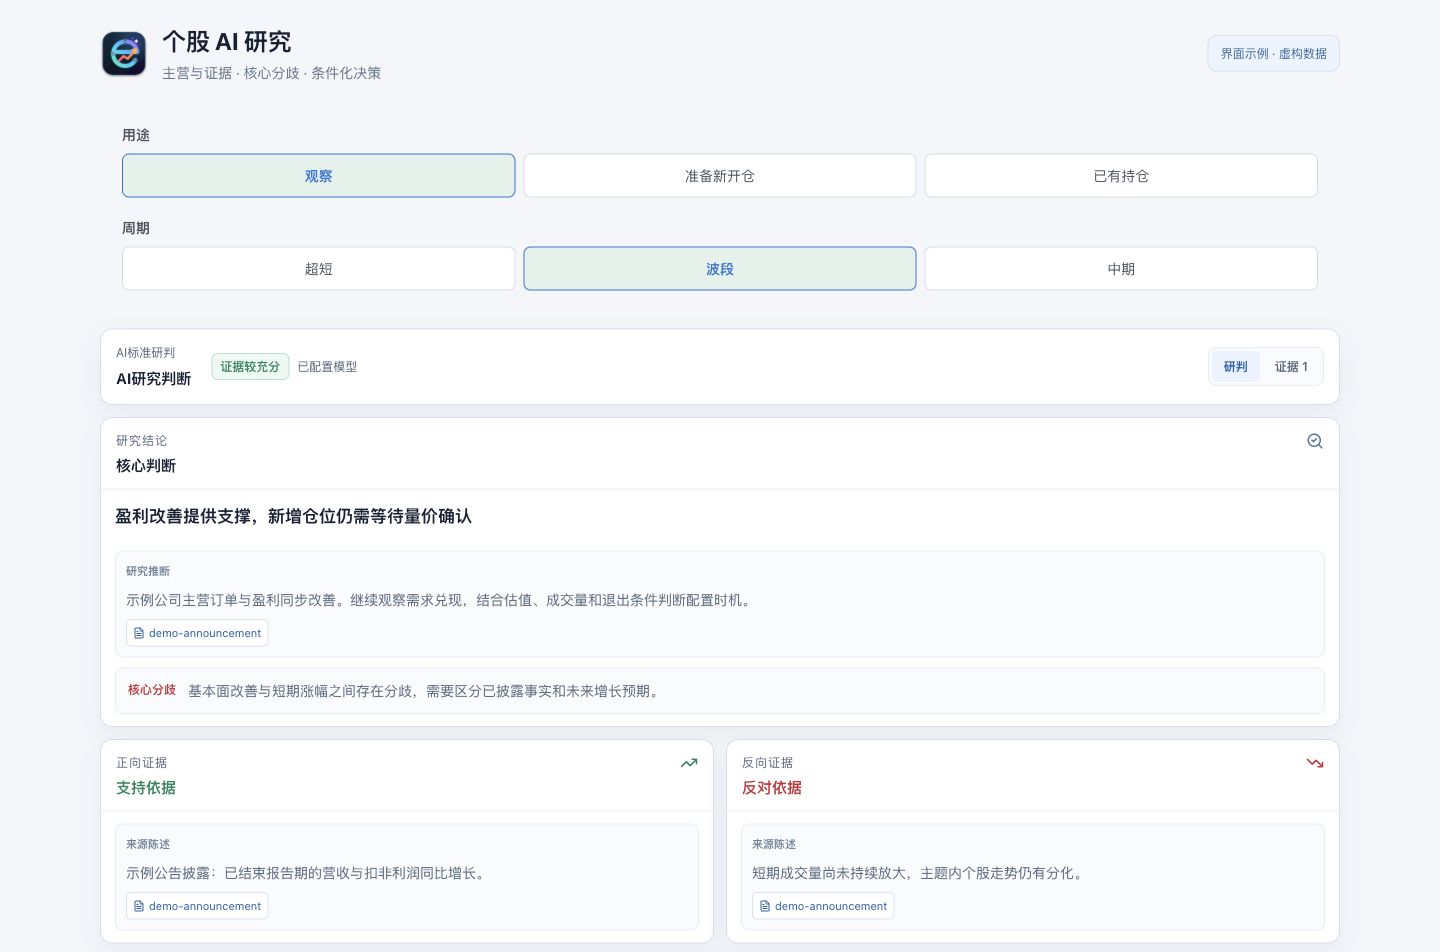Click the text 示例公司主营订单与盈利同步改善

(231, 600)
